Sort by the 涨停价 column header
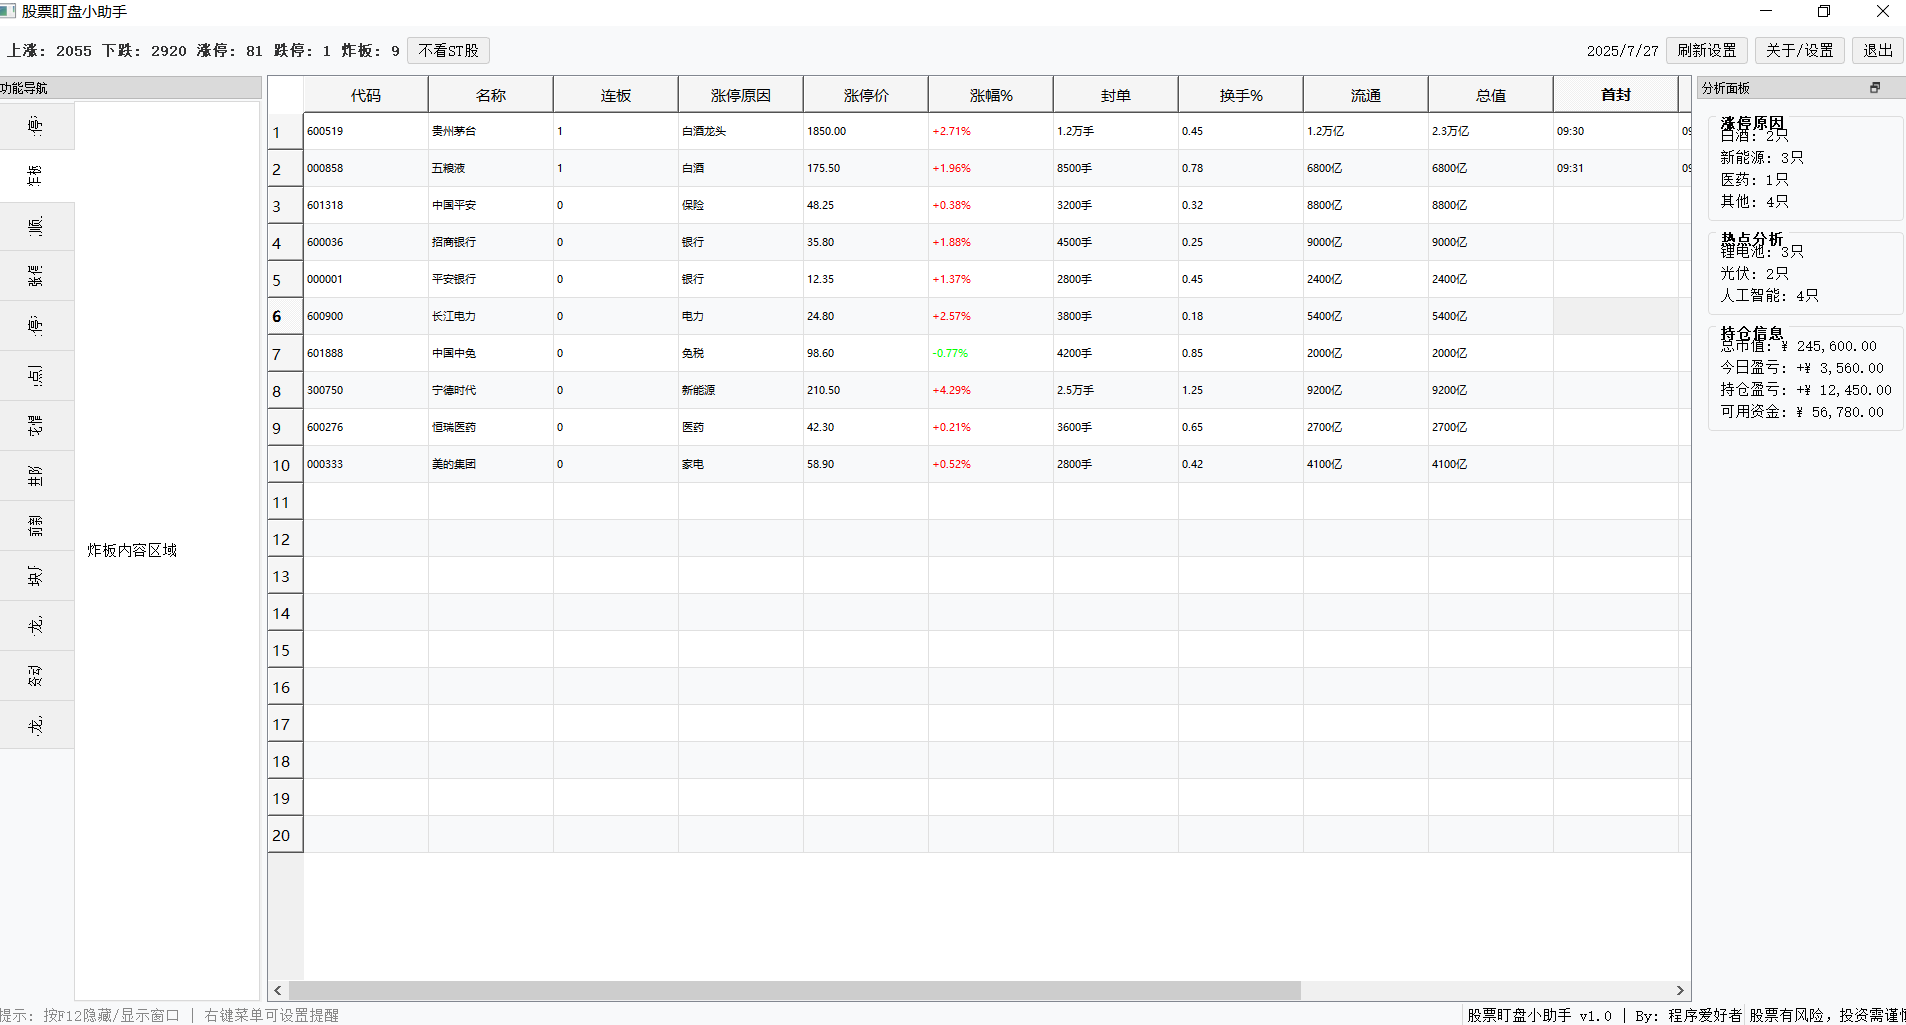Screen dimensions: 1906x1025 866,95
